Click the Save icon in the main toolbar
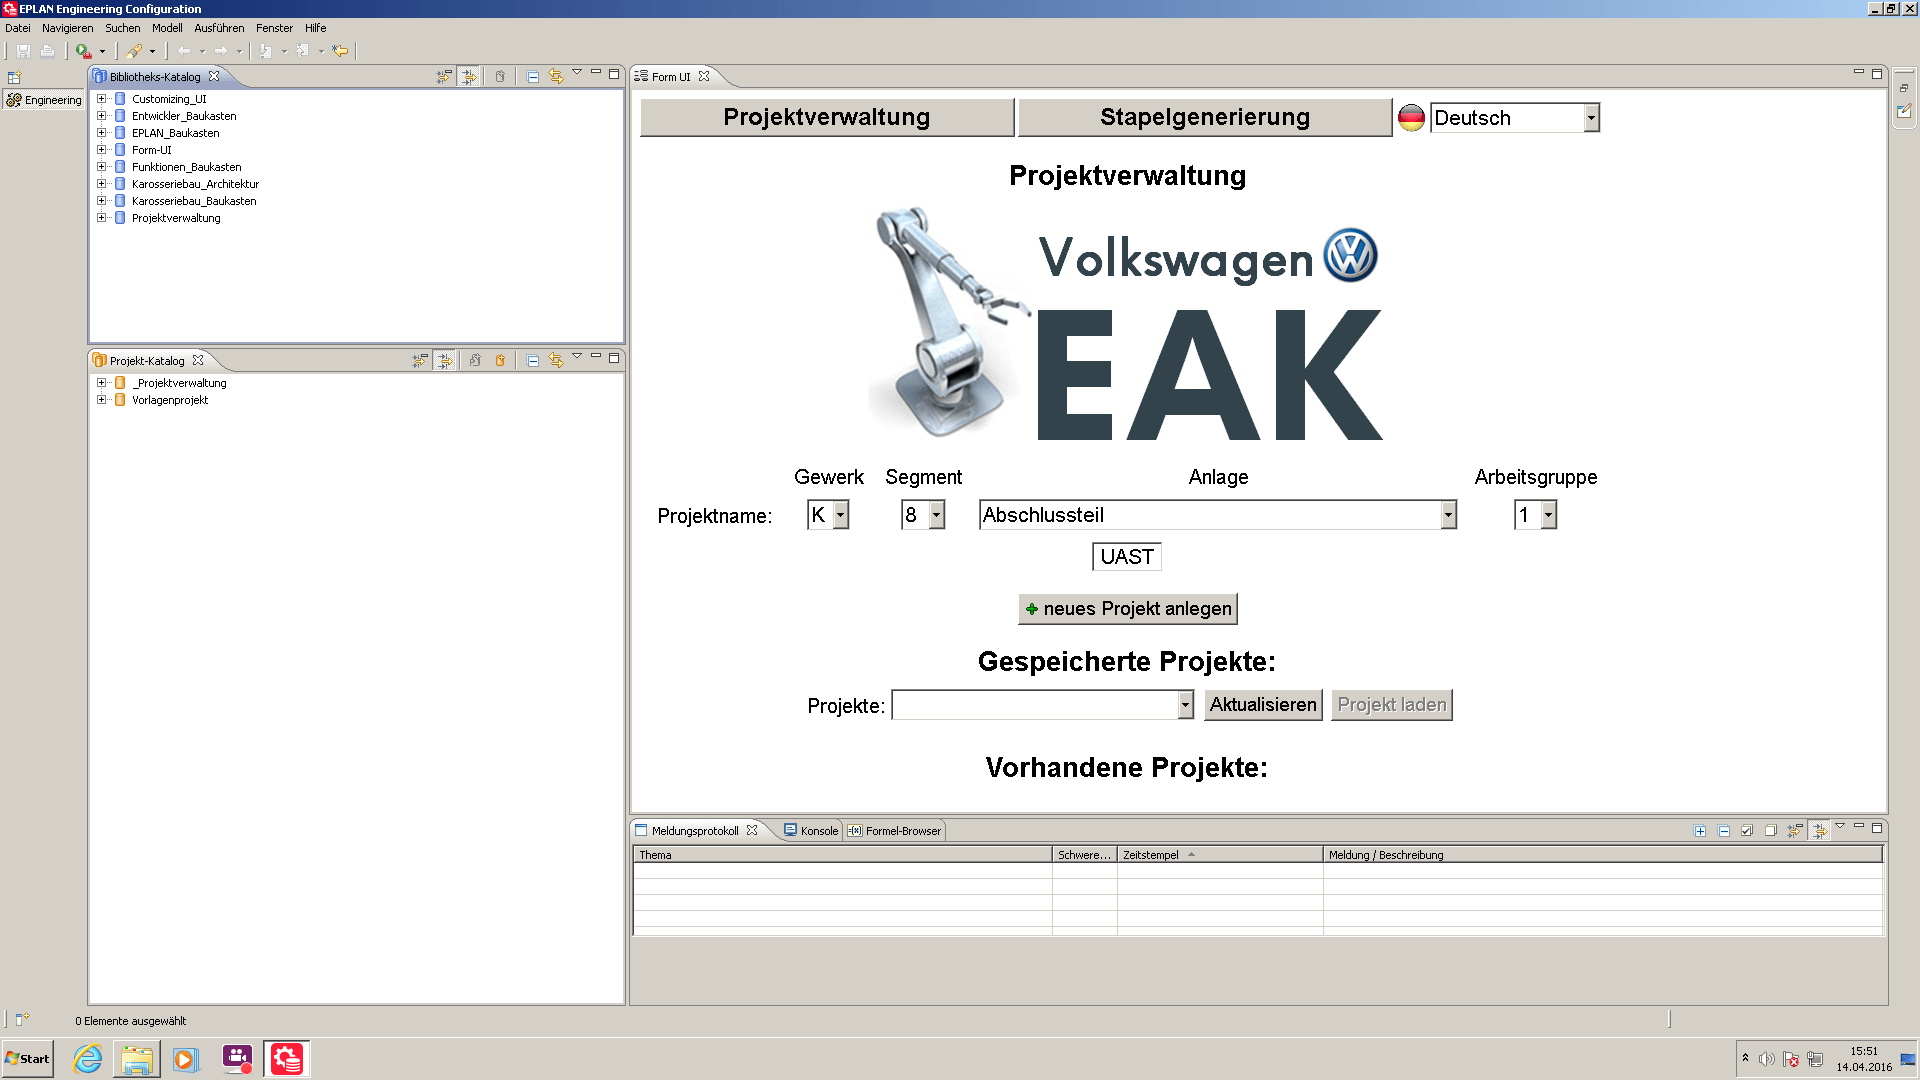The width and height of the screenshot is (1920, 1080). pos(24,51)
